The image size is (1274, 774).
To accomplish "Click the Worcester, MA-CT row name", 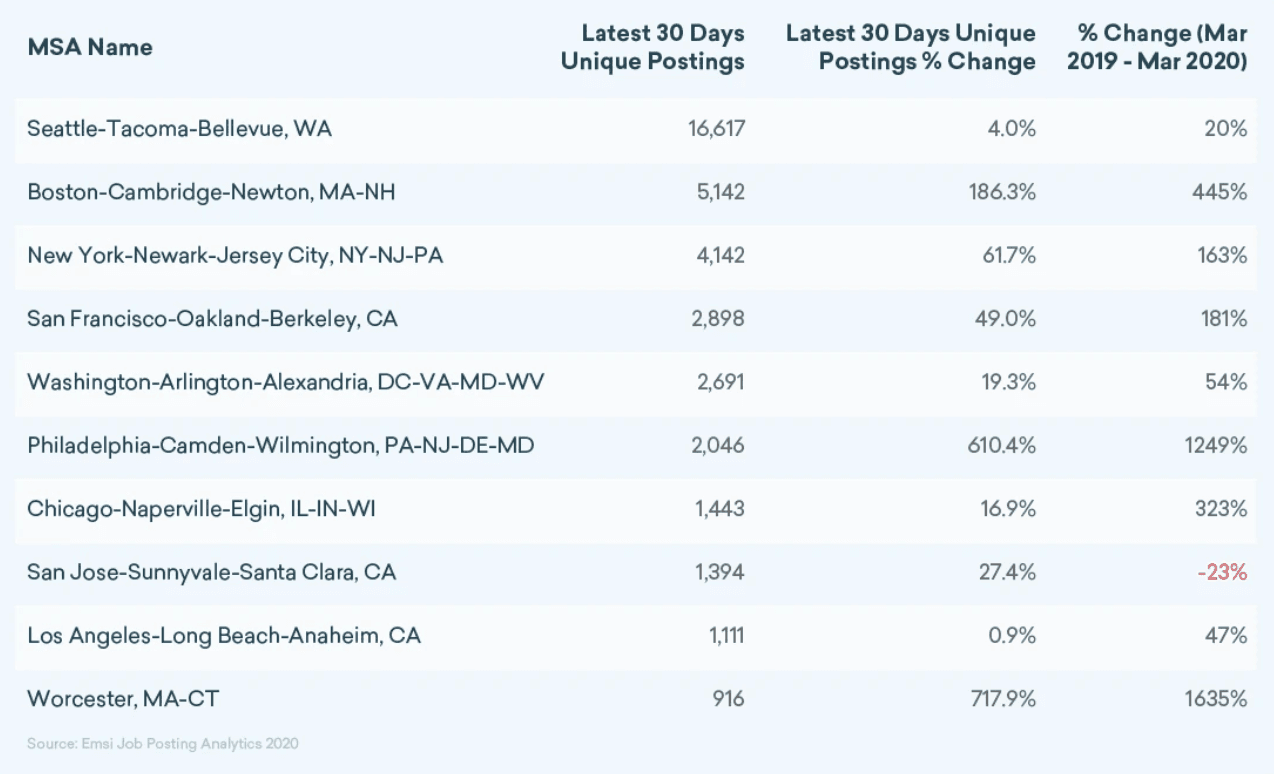I will (x=123, y=698).
